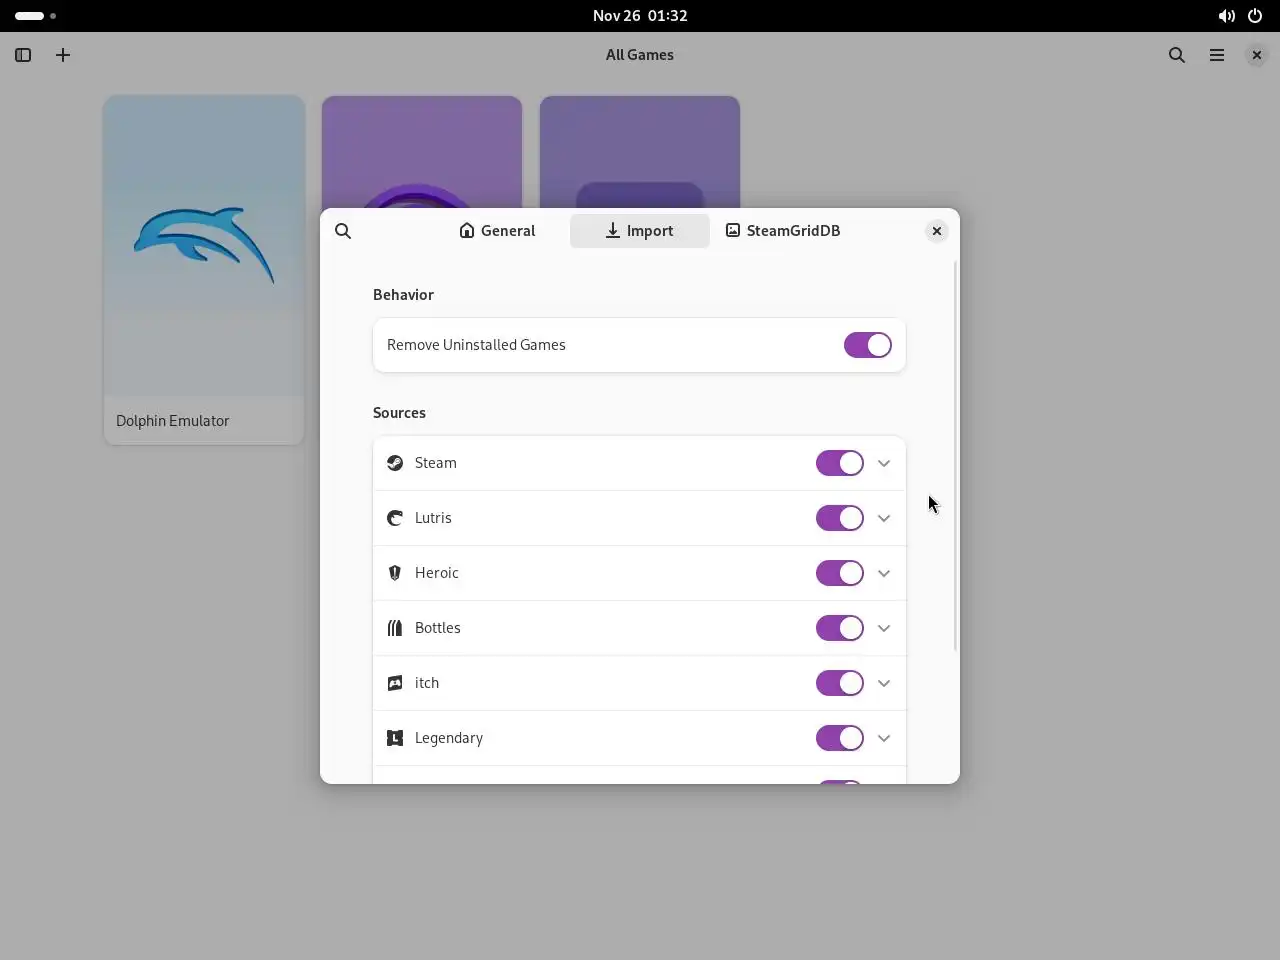Search preferences with magnifier icon
This screenshot has height=960, width=1280.
tap(343, 231)
